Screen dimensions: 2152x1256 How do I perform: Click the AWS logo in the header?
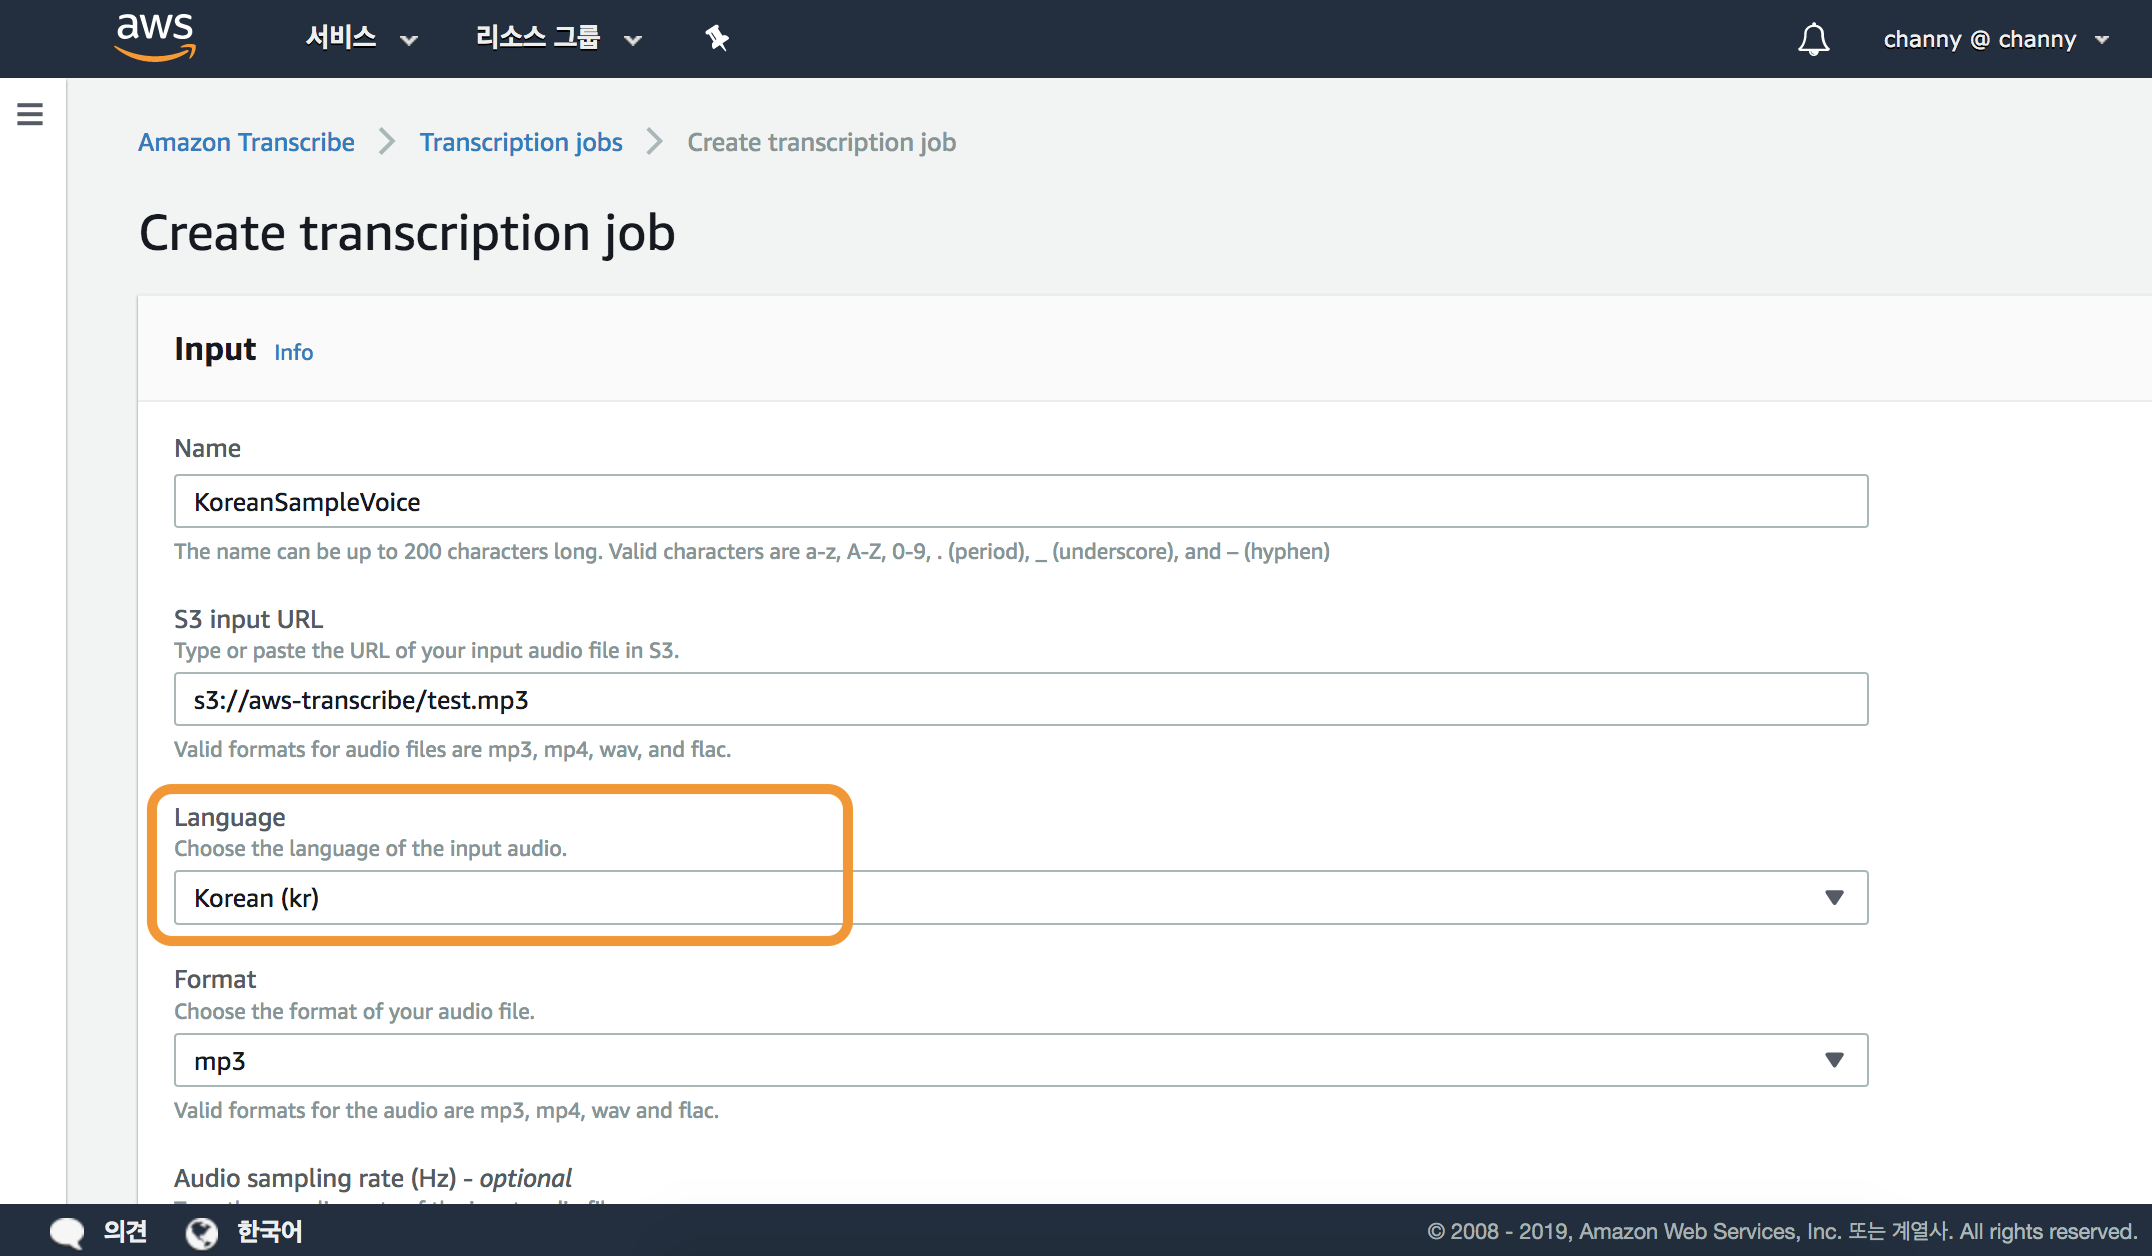155,37
